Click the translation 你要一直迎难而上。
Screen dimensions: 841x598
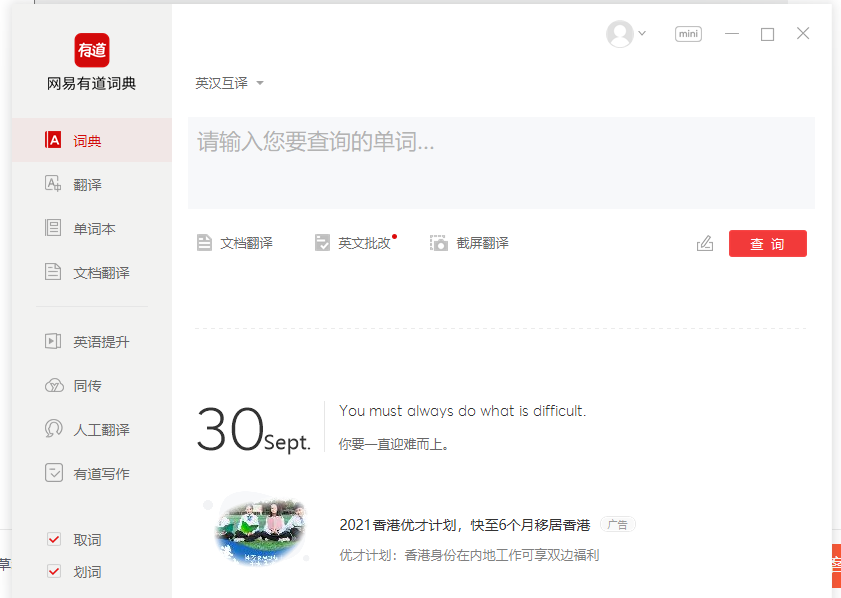[x=394, y=444]
